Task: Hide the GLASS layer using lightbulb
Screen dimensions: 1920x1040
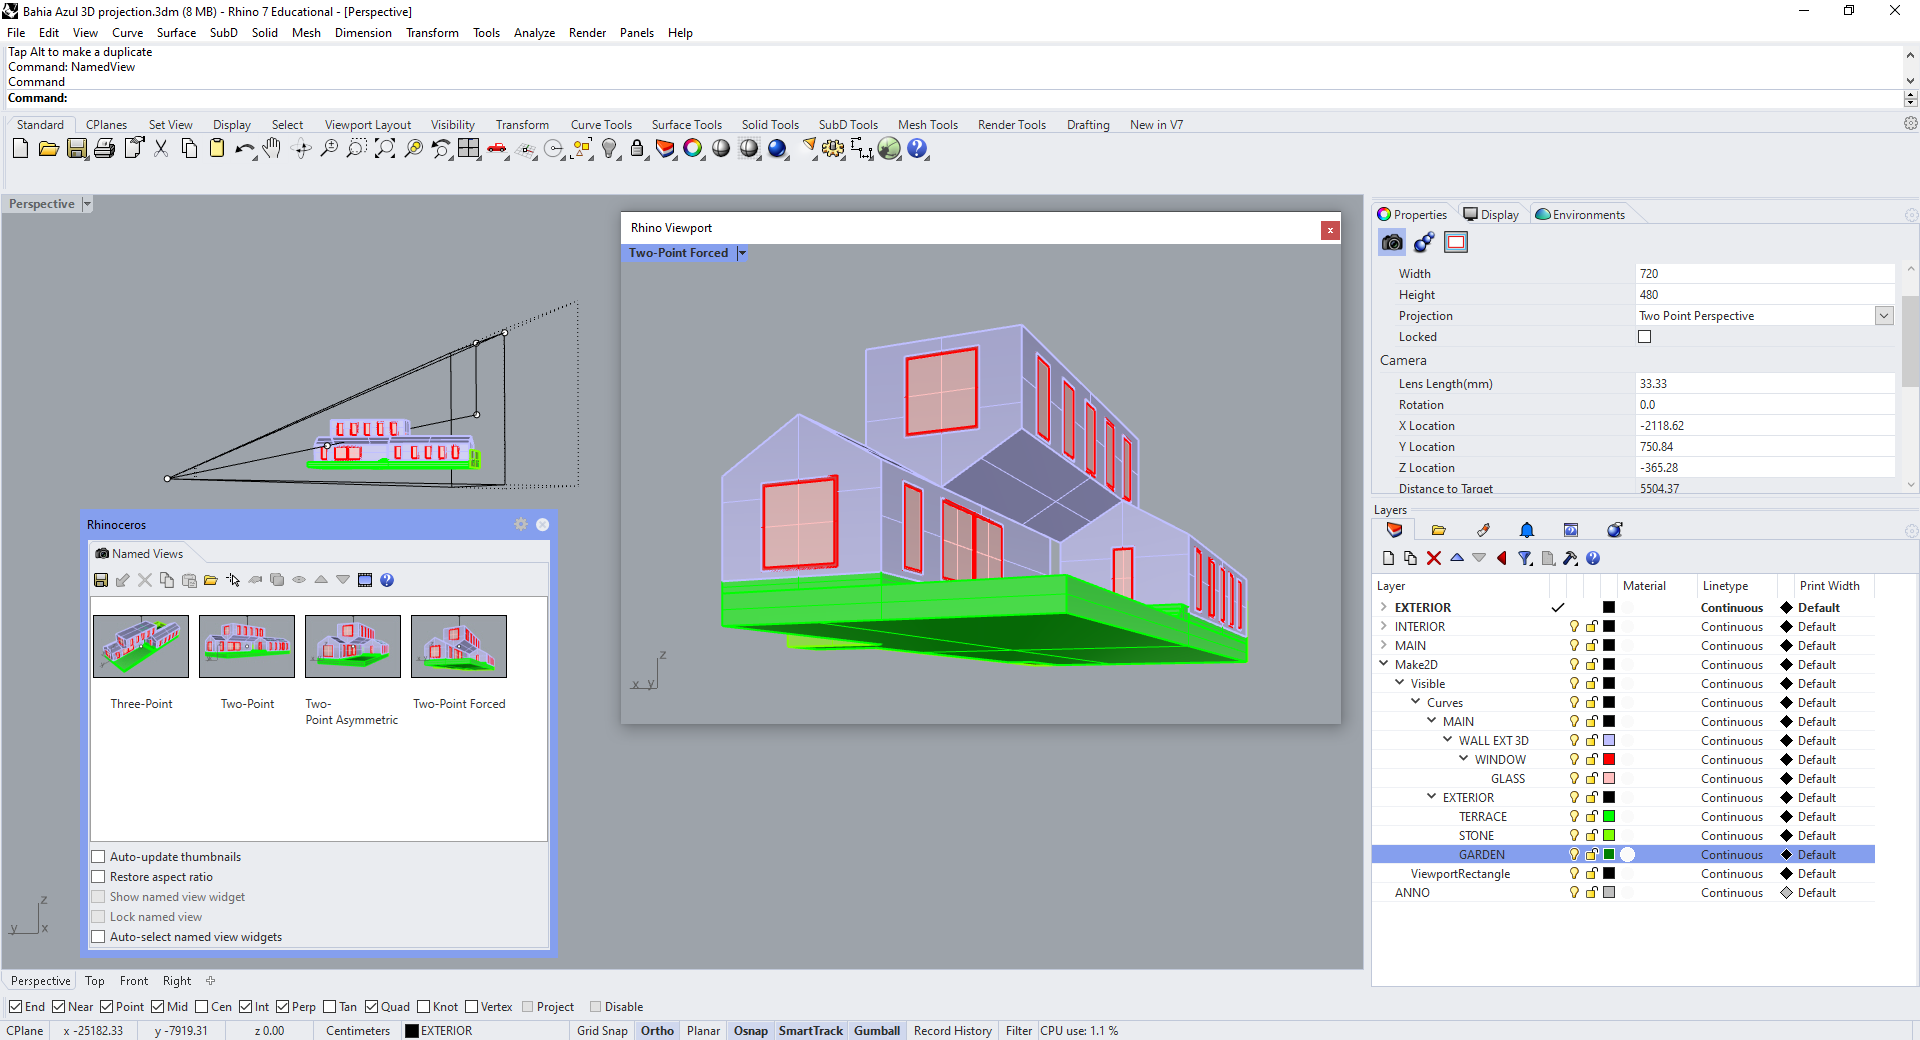Action: [x=1574, y=779]
